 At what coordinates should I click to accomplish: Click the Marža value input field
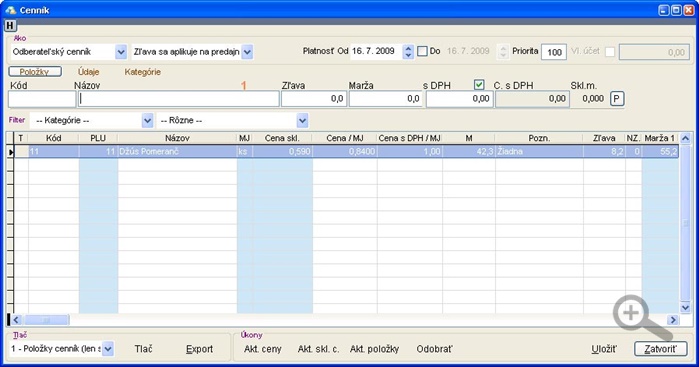(385, 99)
